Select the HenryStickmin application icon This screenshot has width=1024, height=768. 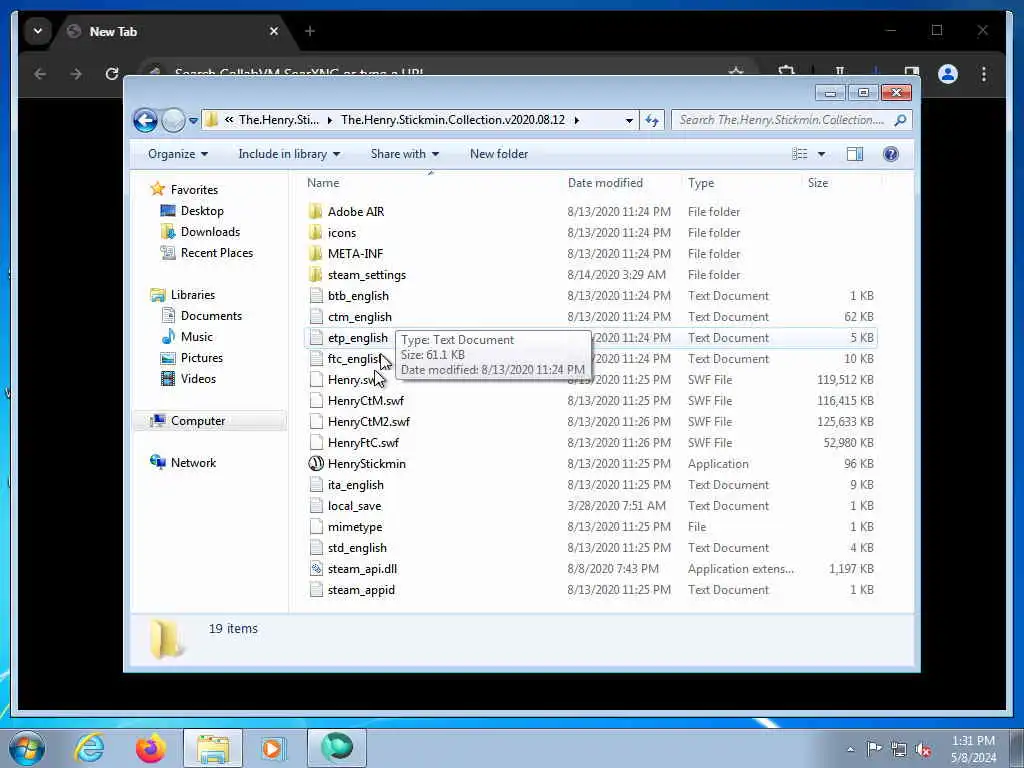(x=316, y=464)
